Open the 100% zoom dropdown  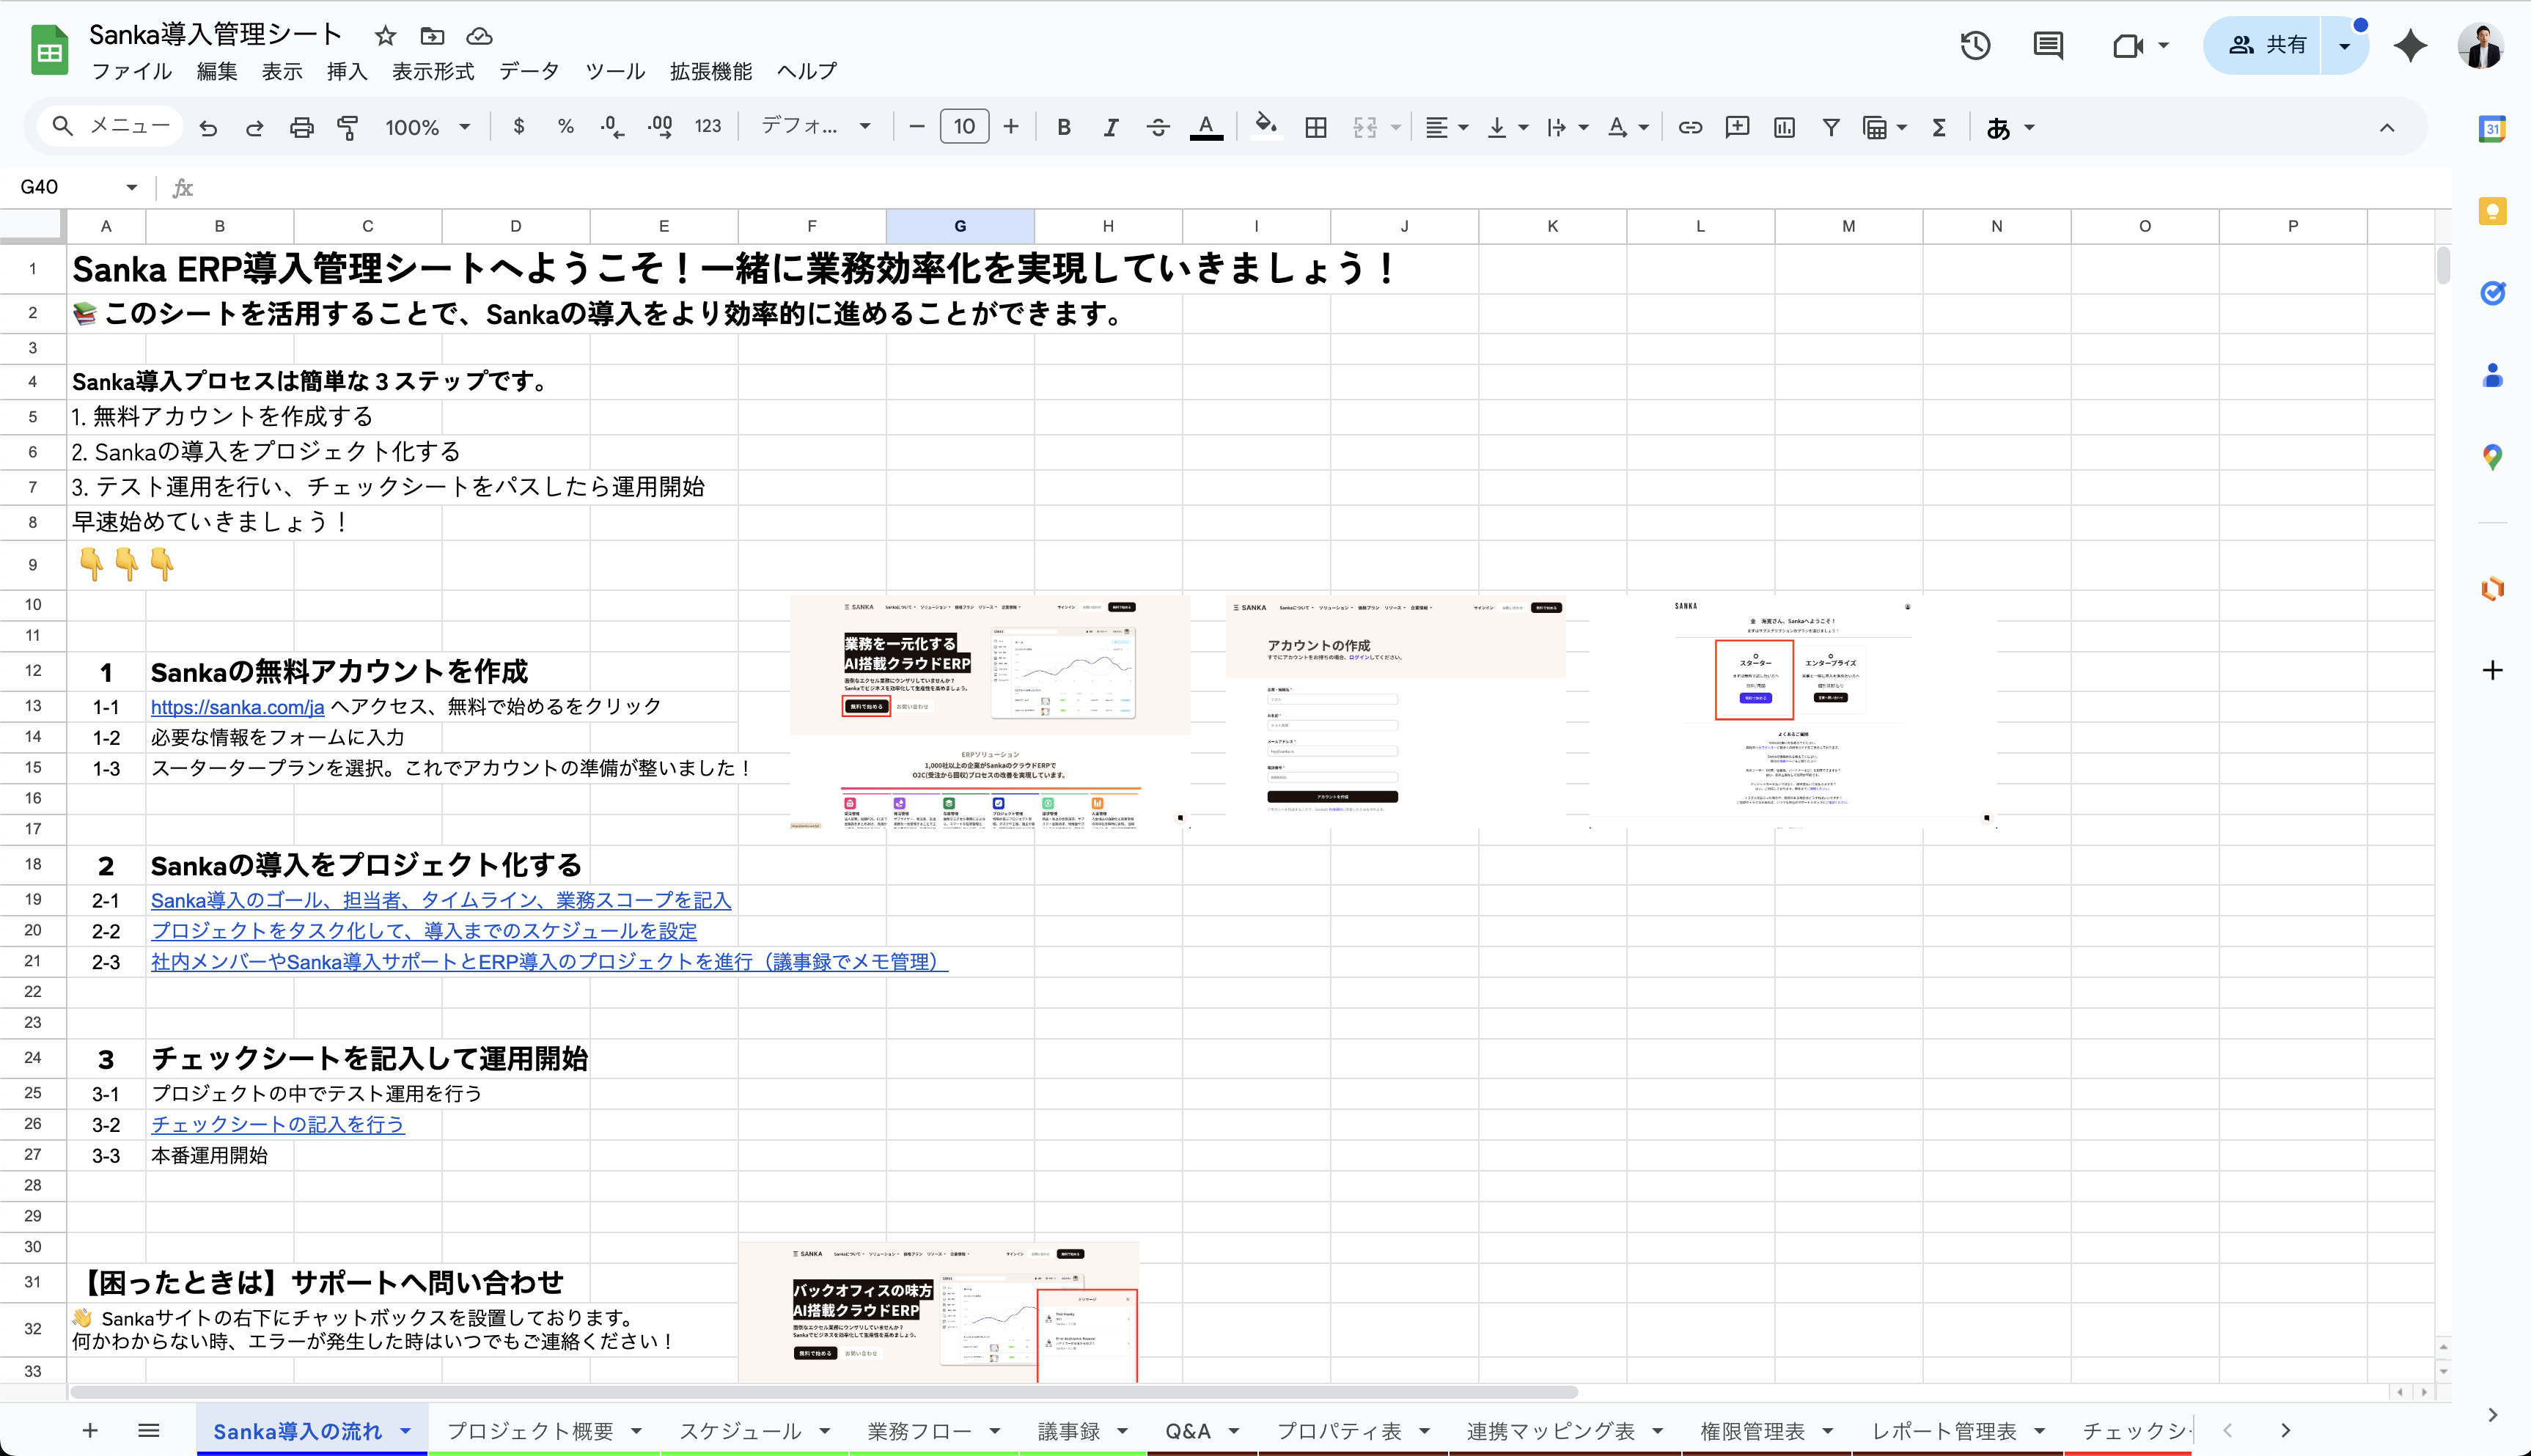tap(427, 127)
